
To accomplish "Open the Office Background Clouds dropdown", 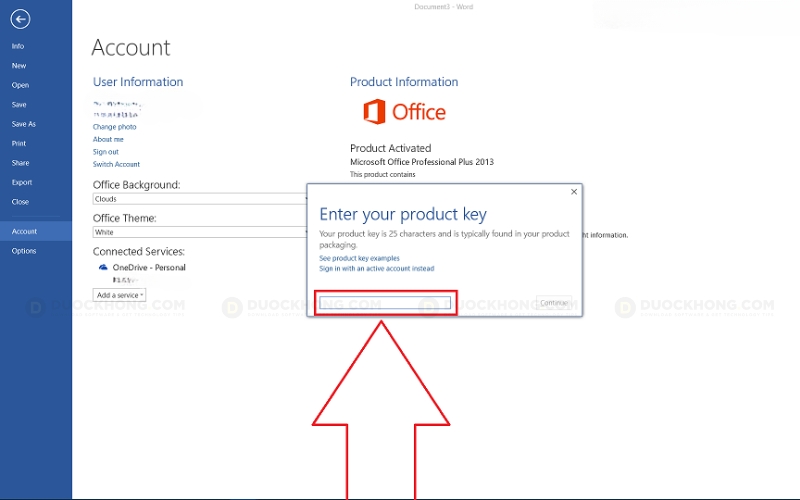I will pos(200,199).
